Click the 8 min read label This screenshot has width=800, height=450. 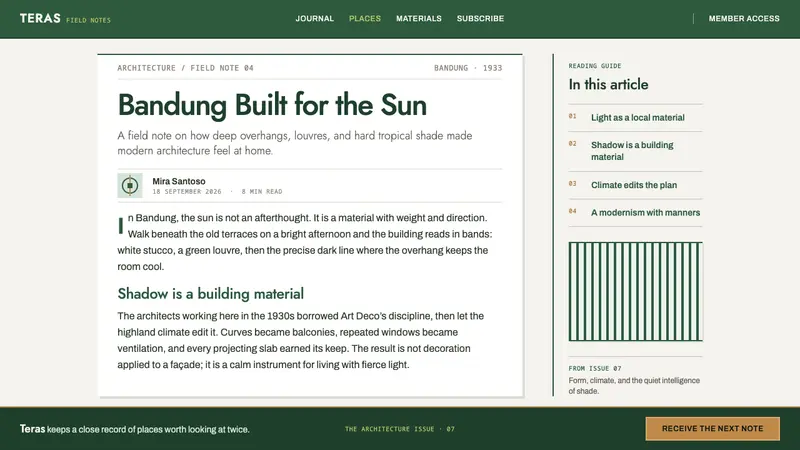point(262,192)
